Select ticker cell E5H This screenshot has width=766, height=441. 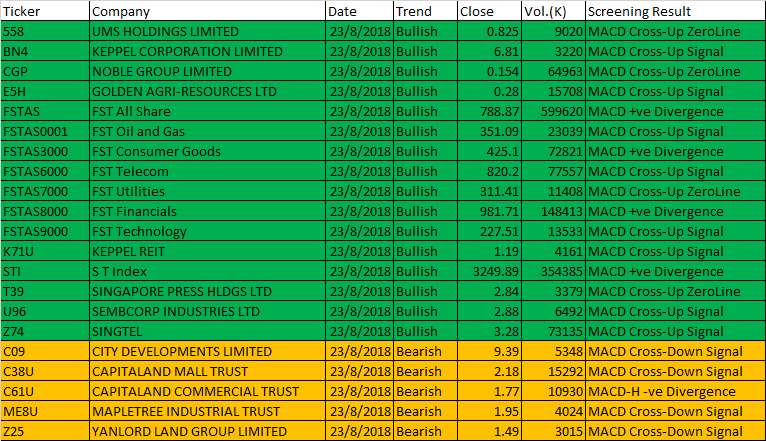coord(45,91)
